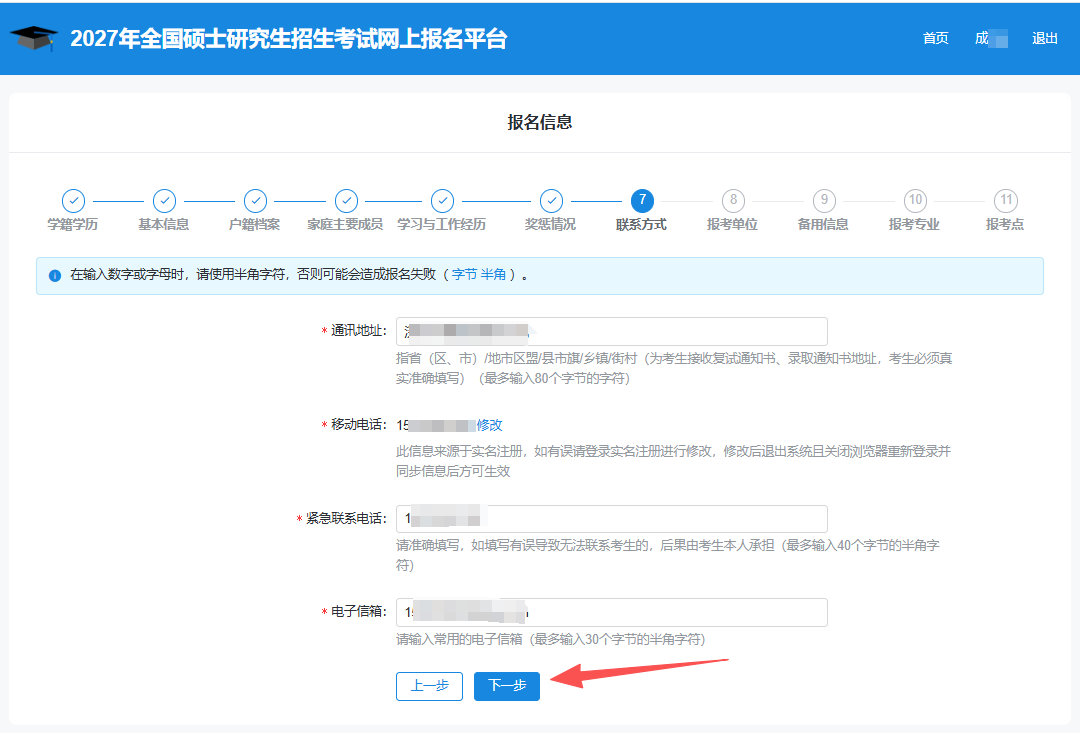
Task: Click the 备用信息 step label
Action: pyautogui.click(x=823, y=225)
